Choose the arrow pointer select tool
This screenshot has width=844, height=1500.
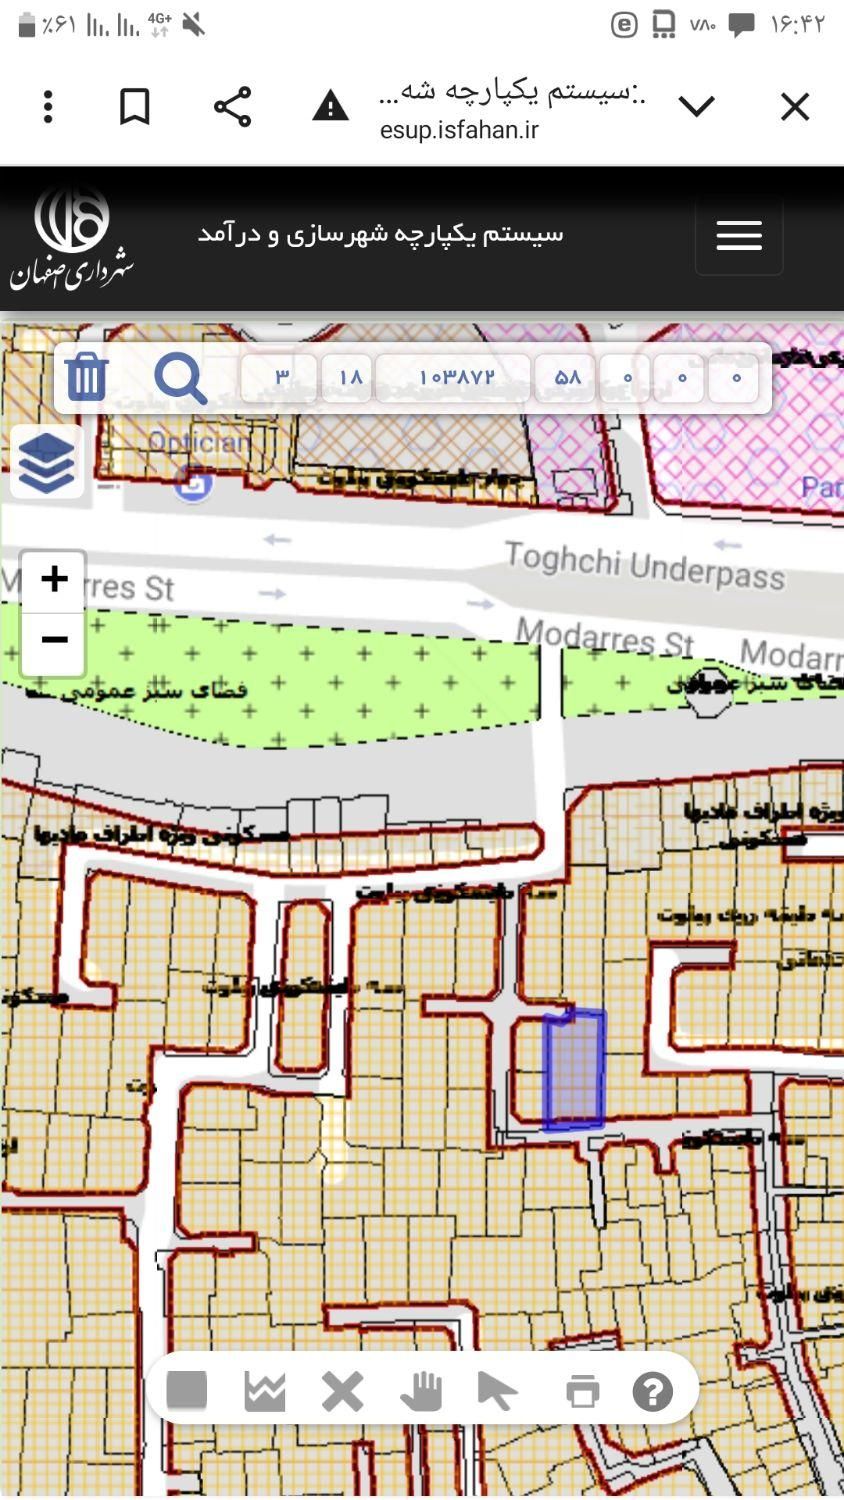[497, 1390]
